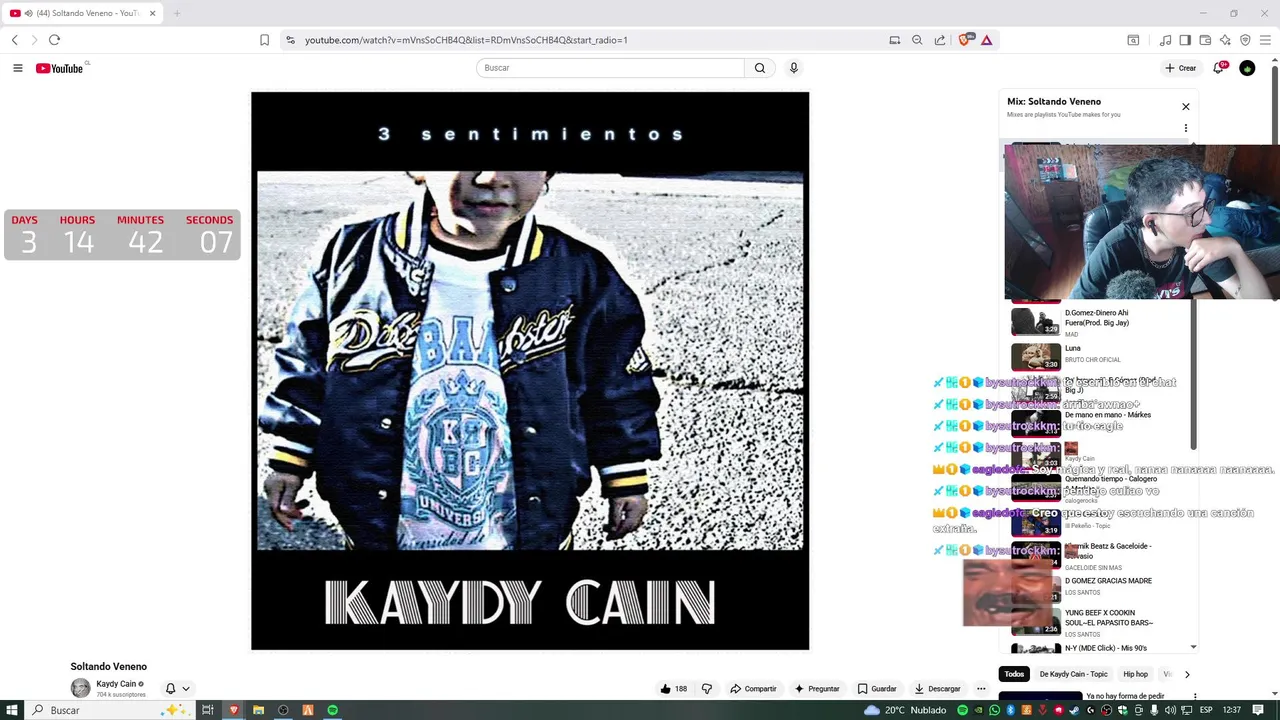Close the Mix: Soltando Veneno playlist panel

click(x=1186, y=107)
